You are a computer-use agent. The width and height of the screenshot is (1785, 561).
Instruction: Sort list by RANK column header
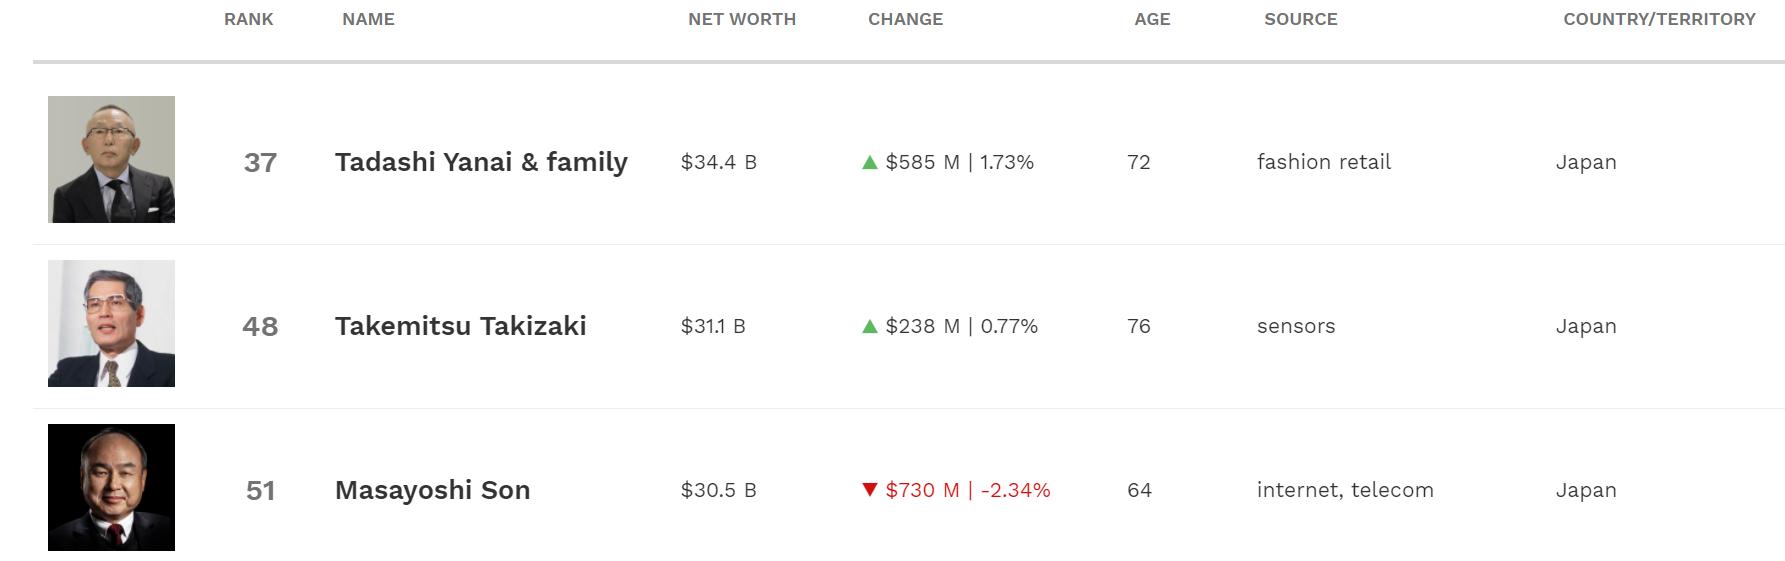(248, 19)
